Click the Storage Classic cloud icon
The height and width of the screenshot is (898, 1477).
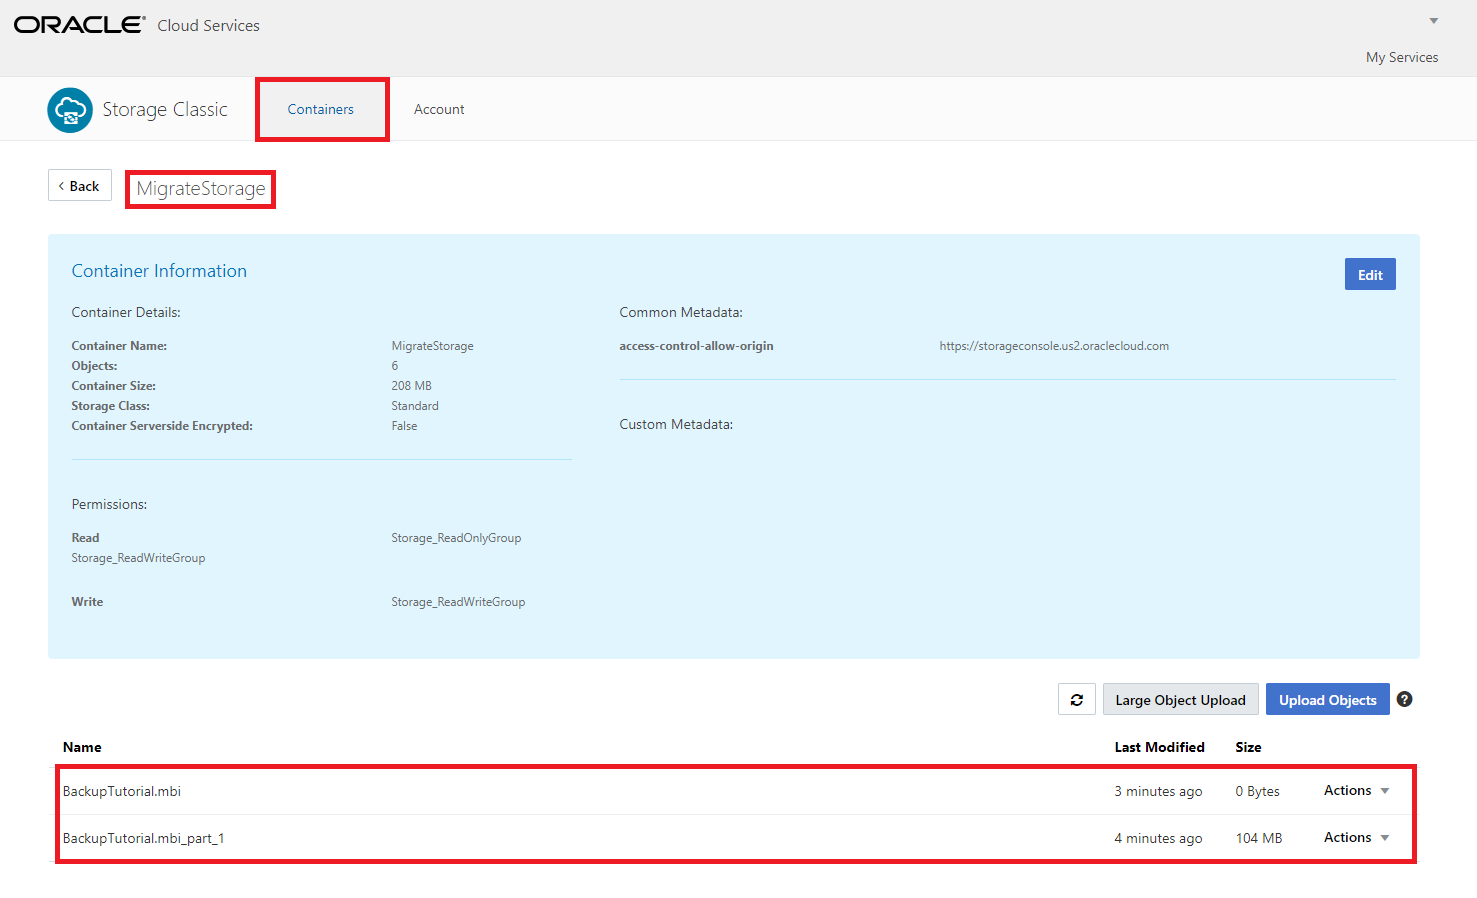click(x=69, y=110)
